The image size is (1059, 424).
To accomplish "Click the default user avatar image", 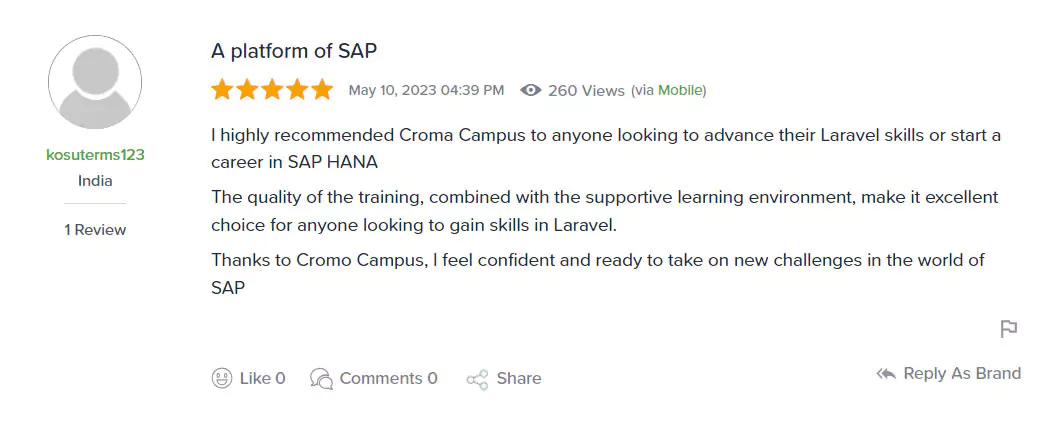I will pos(95,82).
